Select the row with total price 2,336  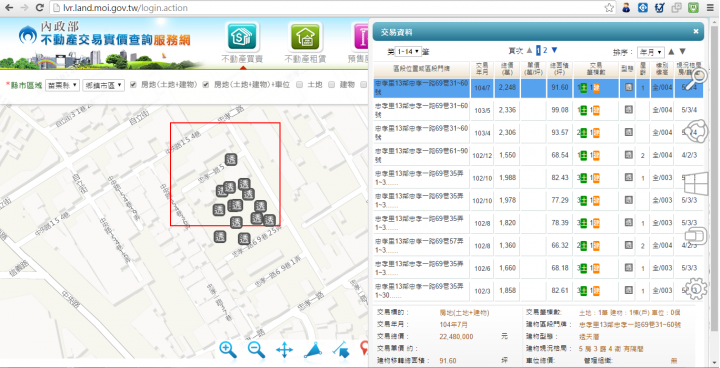coord(538,110)
